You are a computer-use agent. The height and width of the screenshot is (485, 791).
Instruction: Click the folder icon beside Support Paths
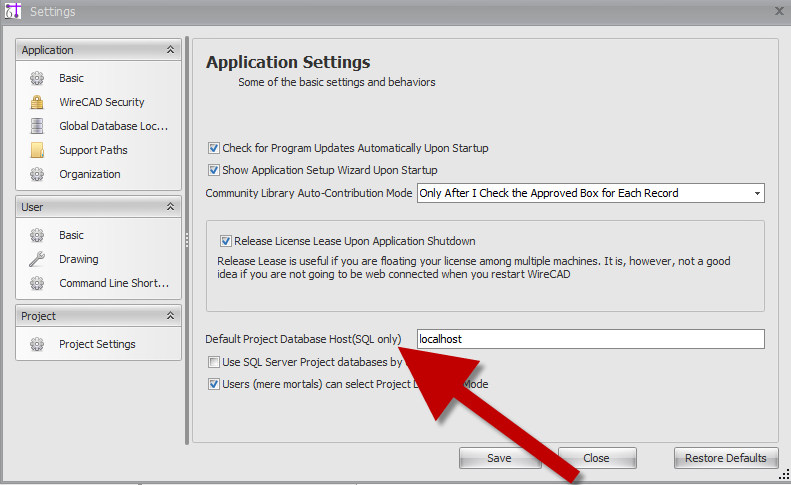pyautogui.click(x=37, y=150)
